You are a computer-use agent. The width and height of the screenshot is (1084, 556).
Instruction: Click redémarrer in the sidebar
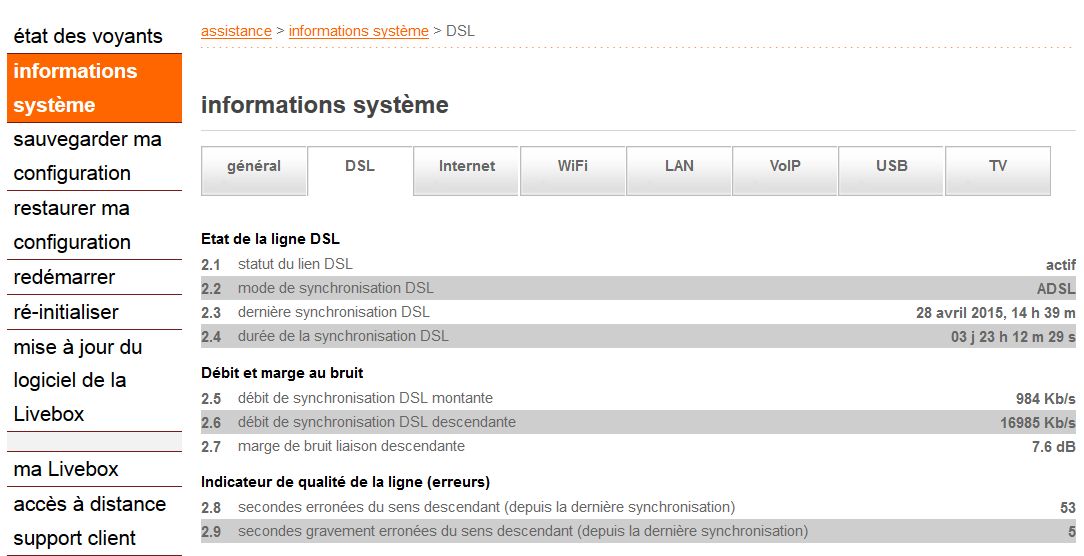coord(64,277)
